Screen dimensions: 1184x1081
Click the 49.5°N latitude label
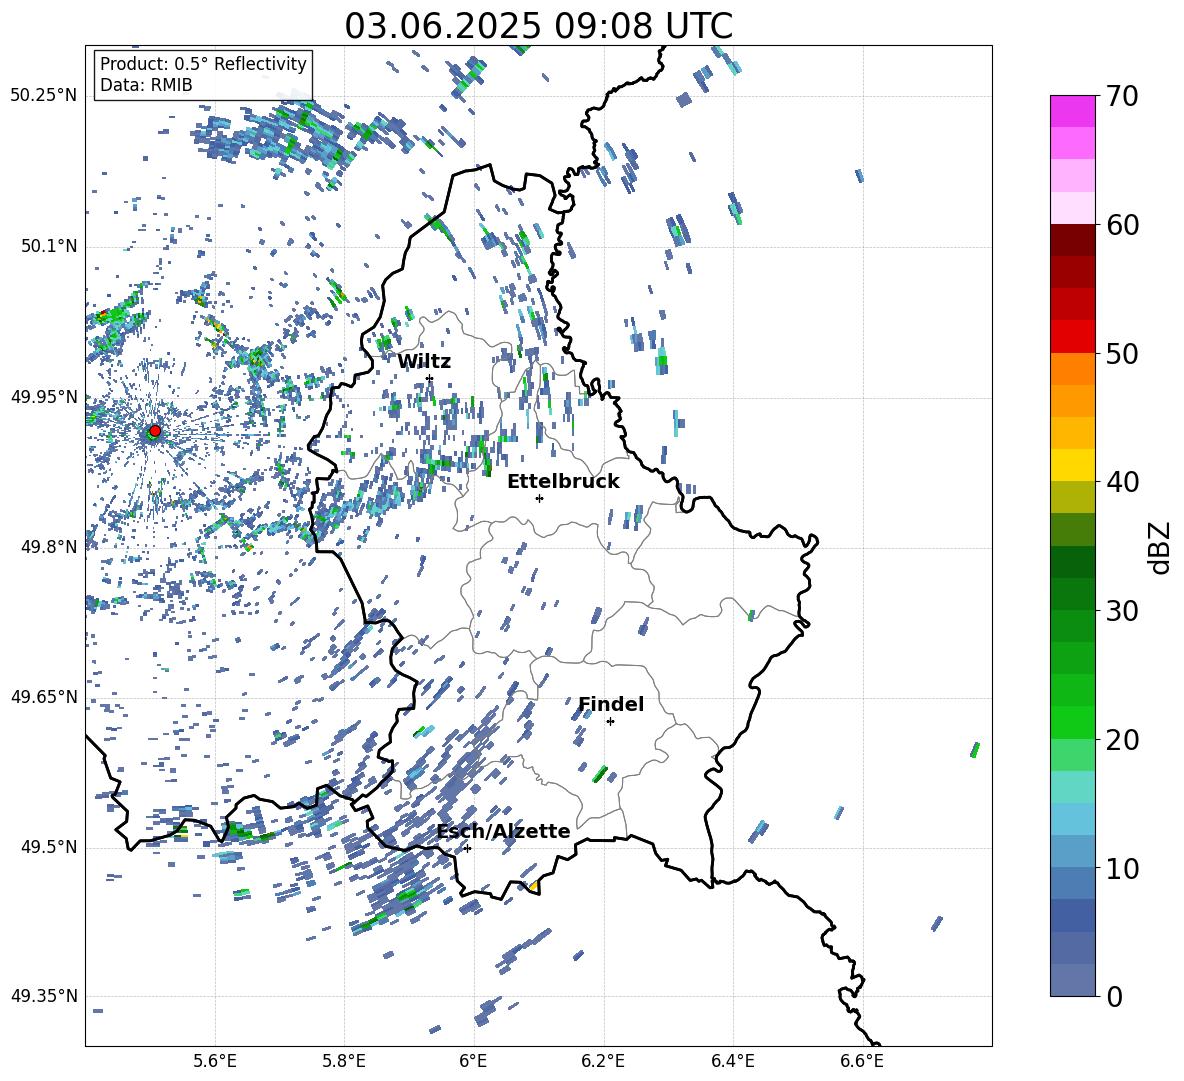tap(50, 847)
